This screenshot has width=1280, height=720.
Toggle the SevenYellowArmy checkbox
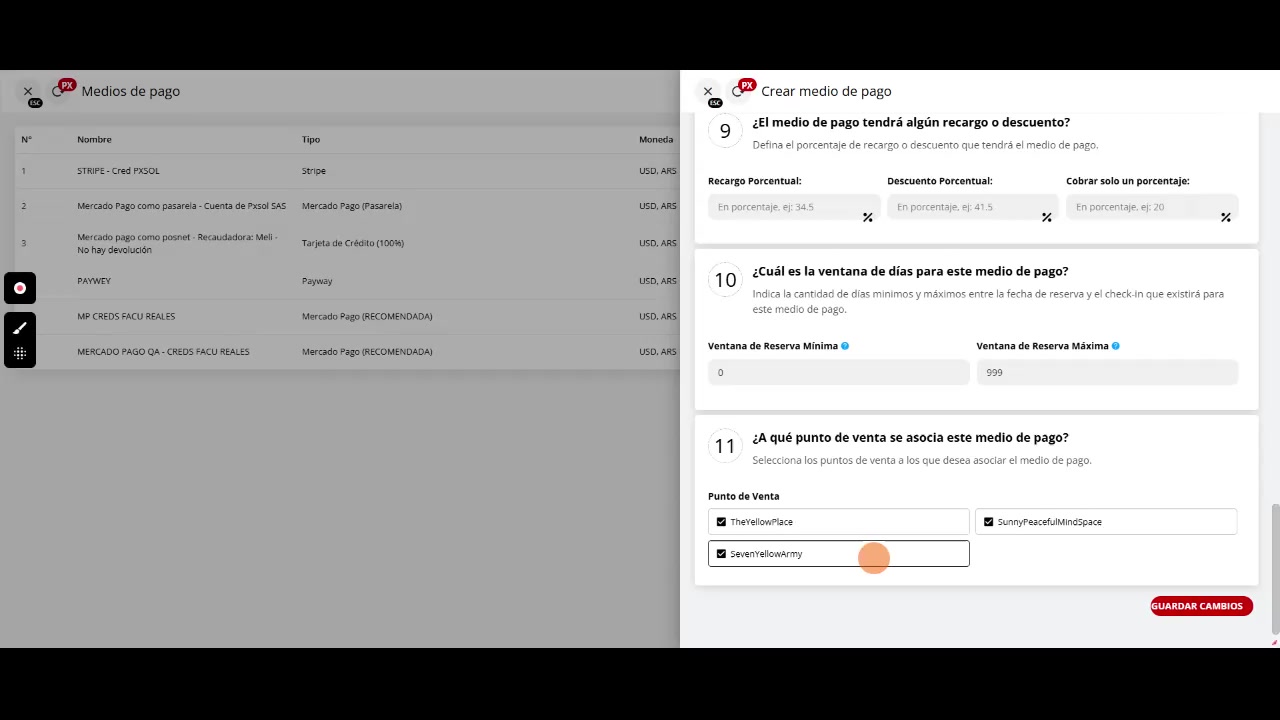[x=721, y=554]
